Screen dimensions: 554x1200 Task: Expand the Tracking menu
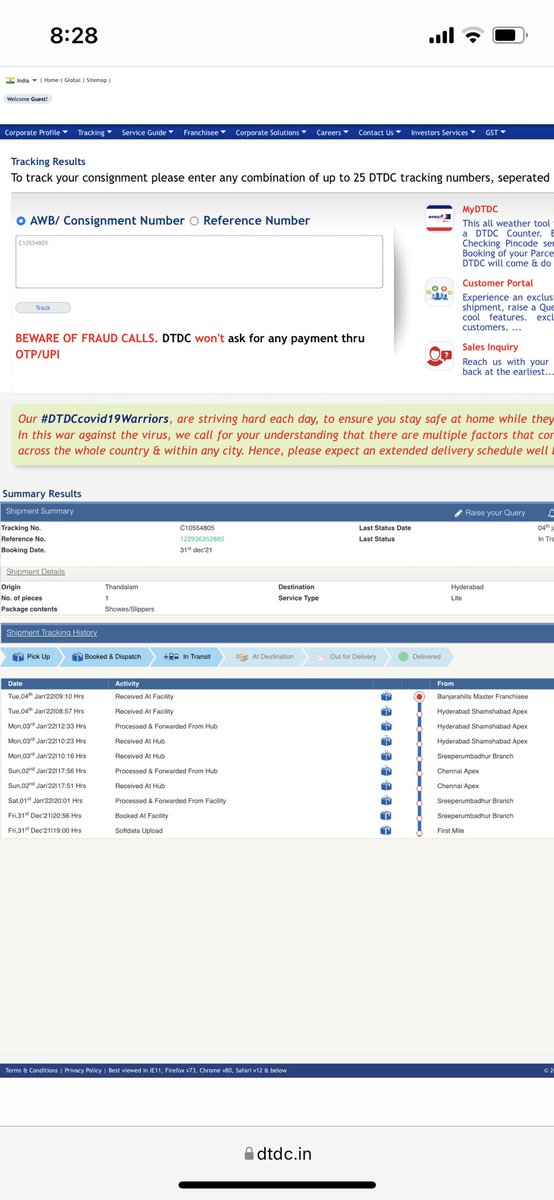[94, 132]
